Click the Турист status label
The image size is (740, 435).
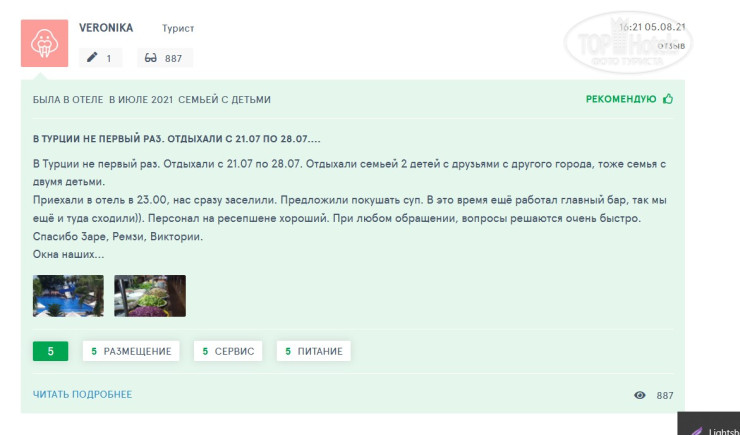[x=178, y=29]
